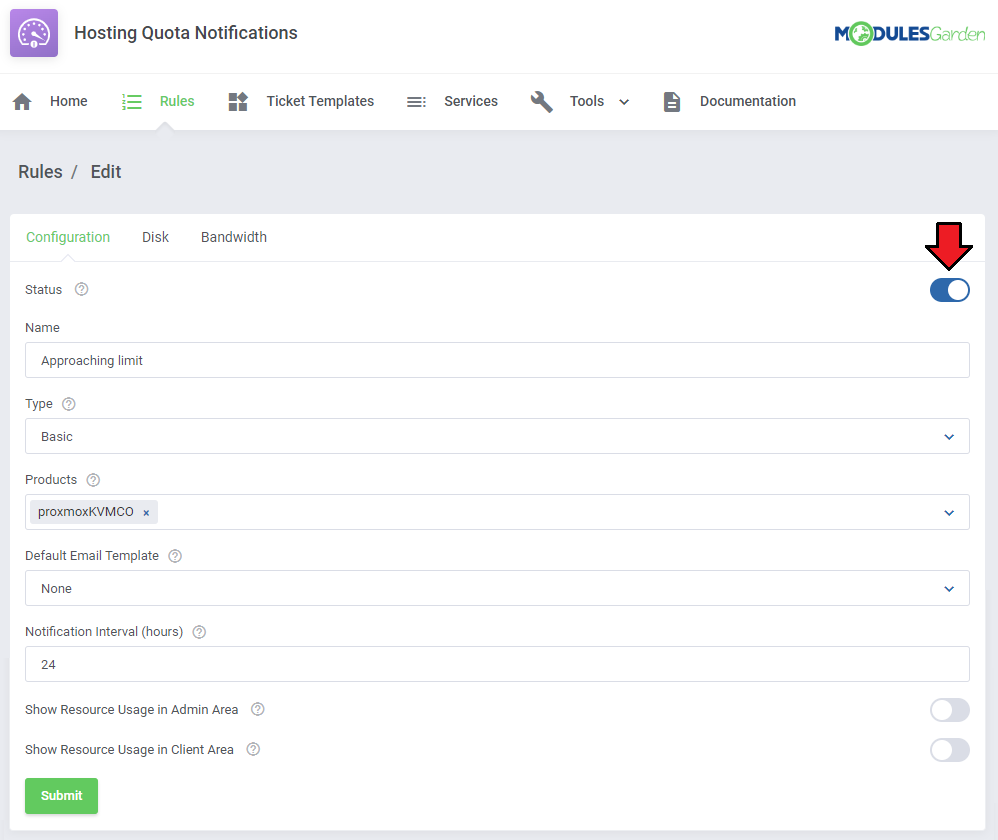Click the help icon next to Products
Viewport: 998px width, 840px height.
pyautogui.click(x=93, y=480)
